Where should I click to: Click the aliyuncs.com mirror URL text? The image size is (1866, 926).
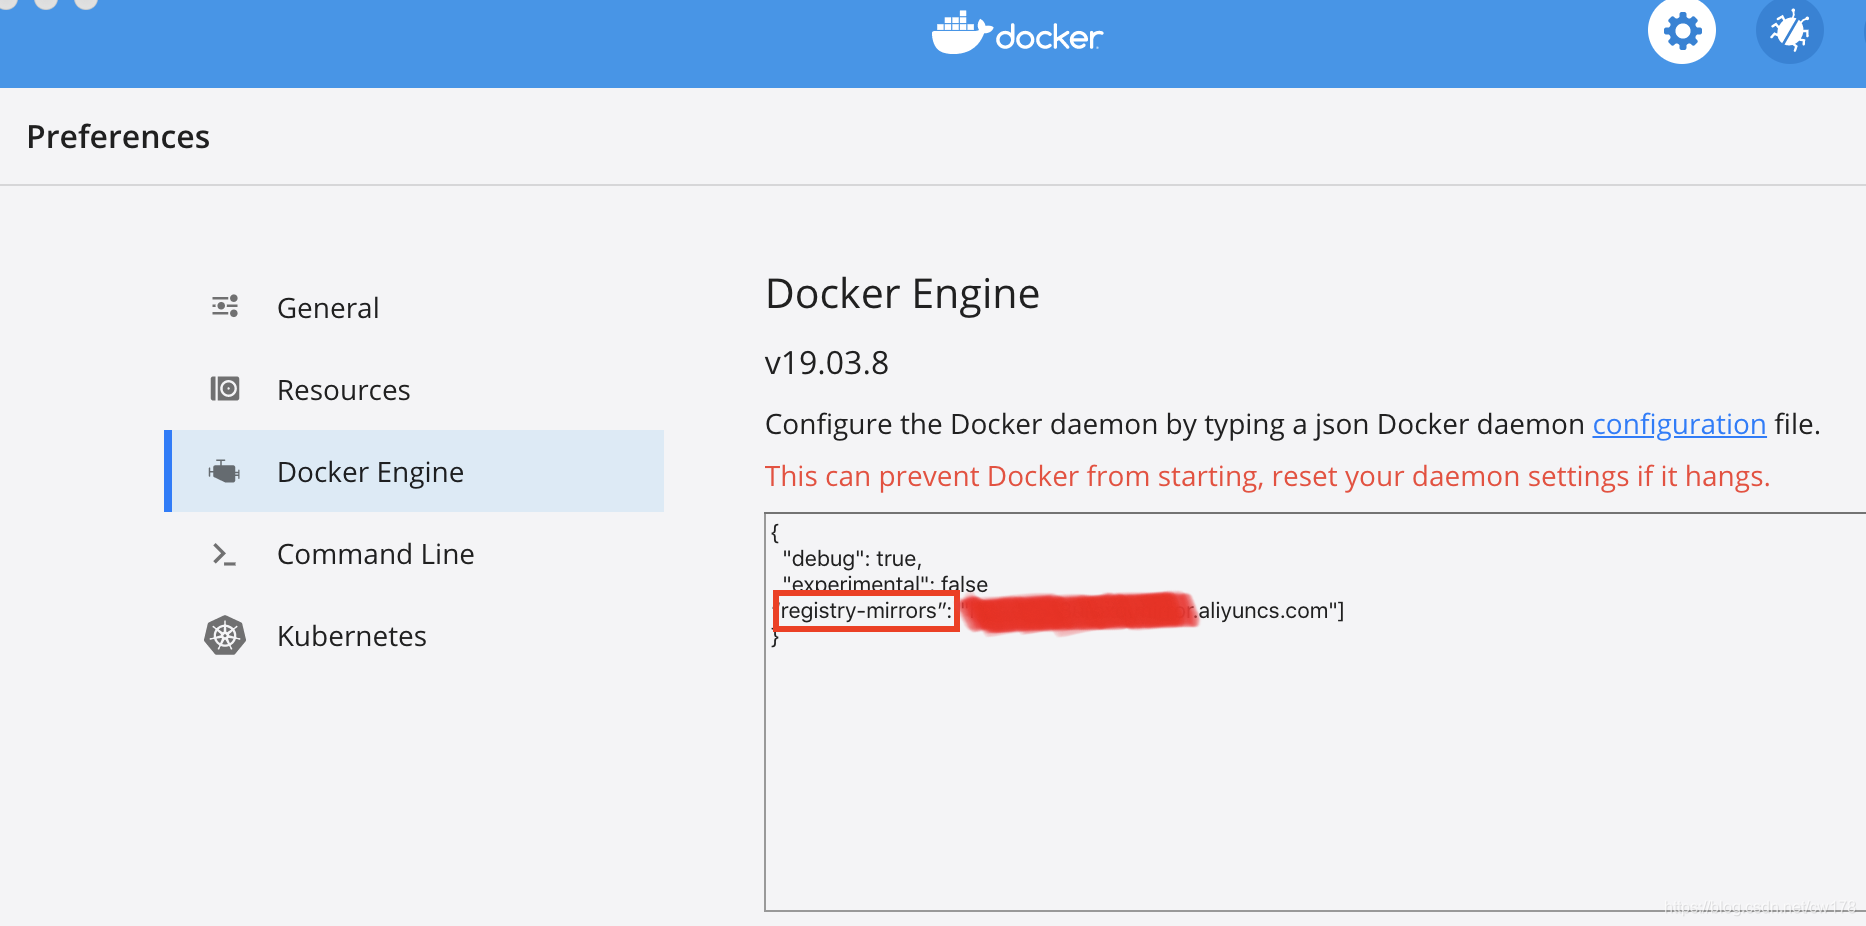(x=1270, y=610)
